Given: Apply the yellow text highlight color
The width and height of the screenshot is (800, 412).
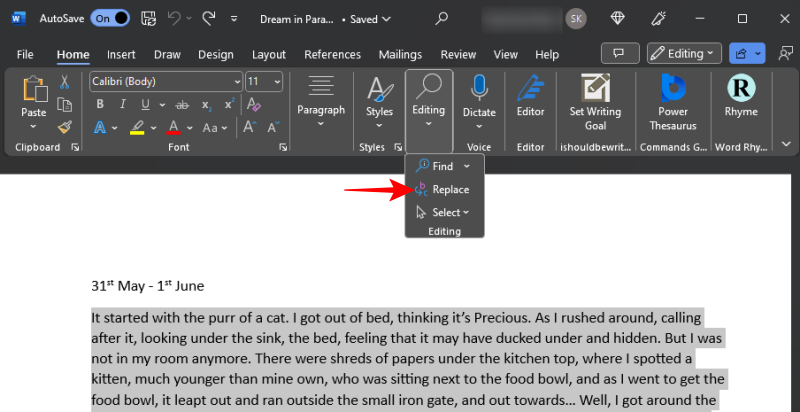Looking at the screenshot, I should pos(137,127).
